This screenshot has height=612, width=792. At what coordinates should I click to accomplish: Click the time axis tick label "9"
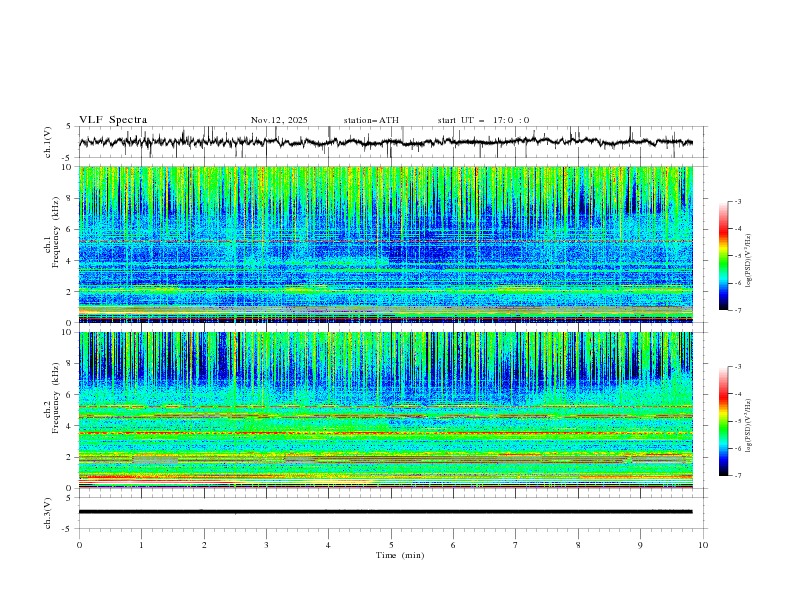(640, 545)
